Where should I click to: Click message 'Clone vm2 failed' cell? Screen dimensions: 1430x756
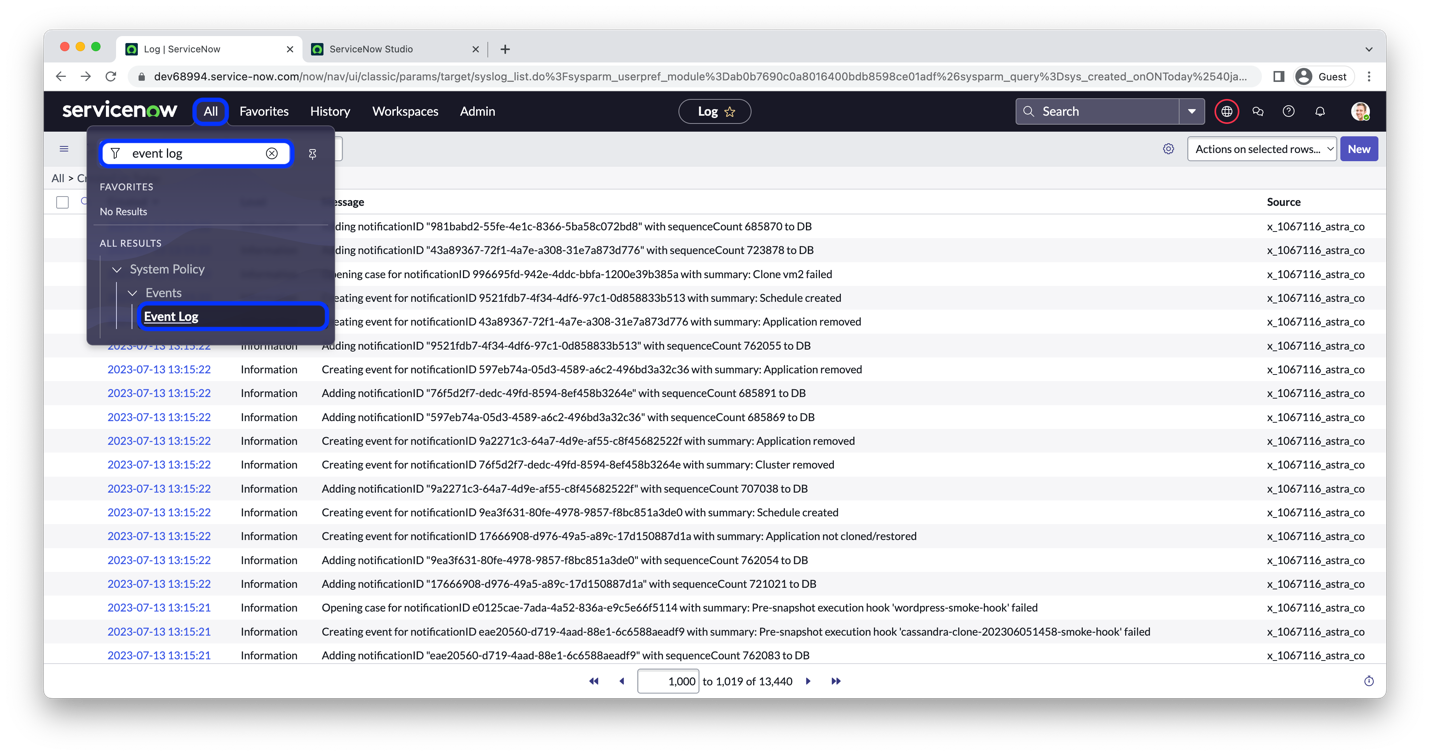pyautogui.click(x=576, y=274)
